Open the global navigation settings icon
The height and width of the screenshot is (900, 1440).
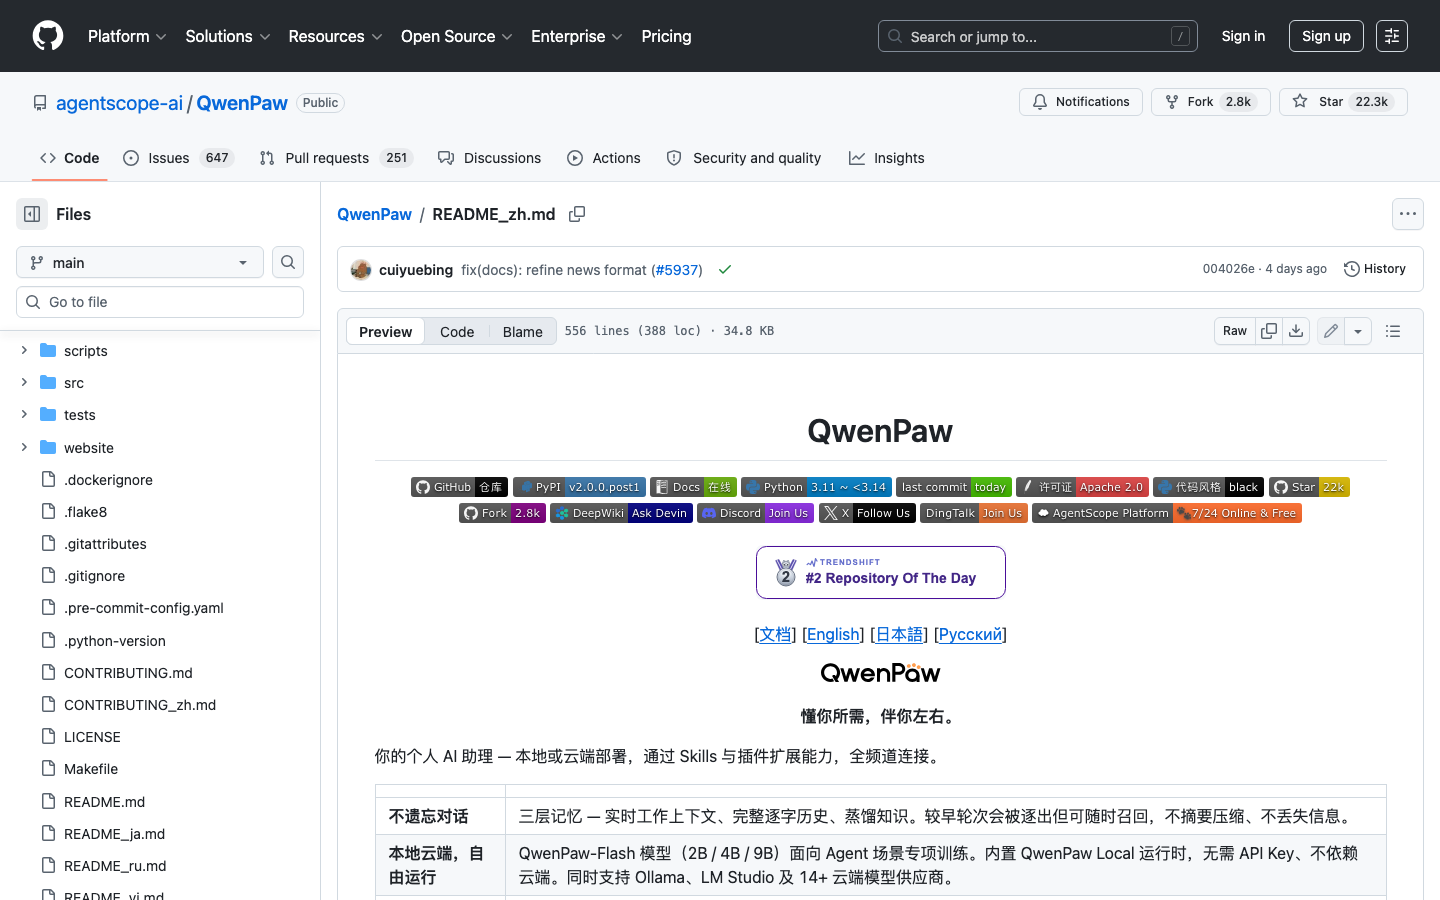(x=1392, y=36)
